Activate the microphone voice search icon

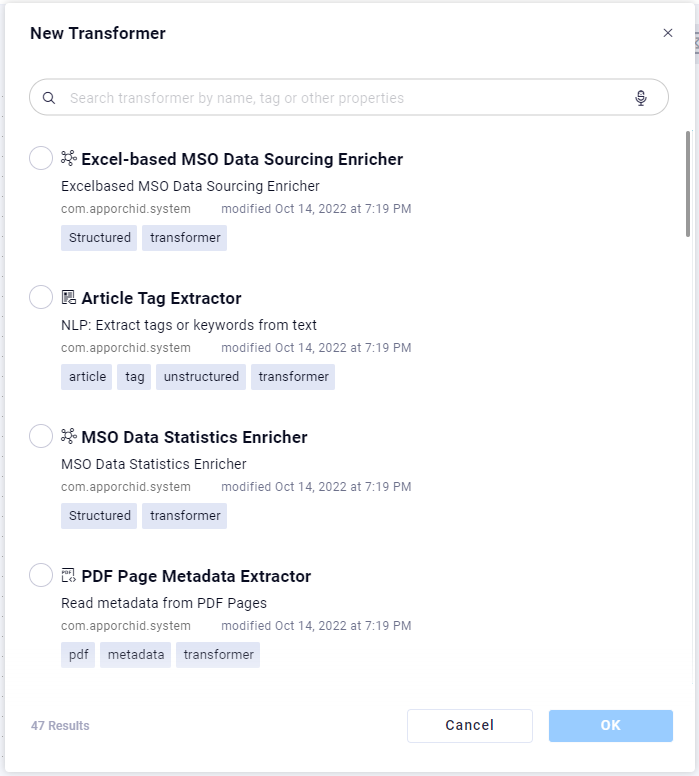[x=641, y=98]
